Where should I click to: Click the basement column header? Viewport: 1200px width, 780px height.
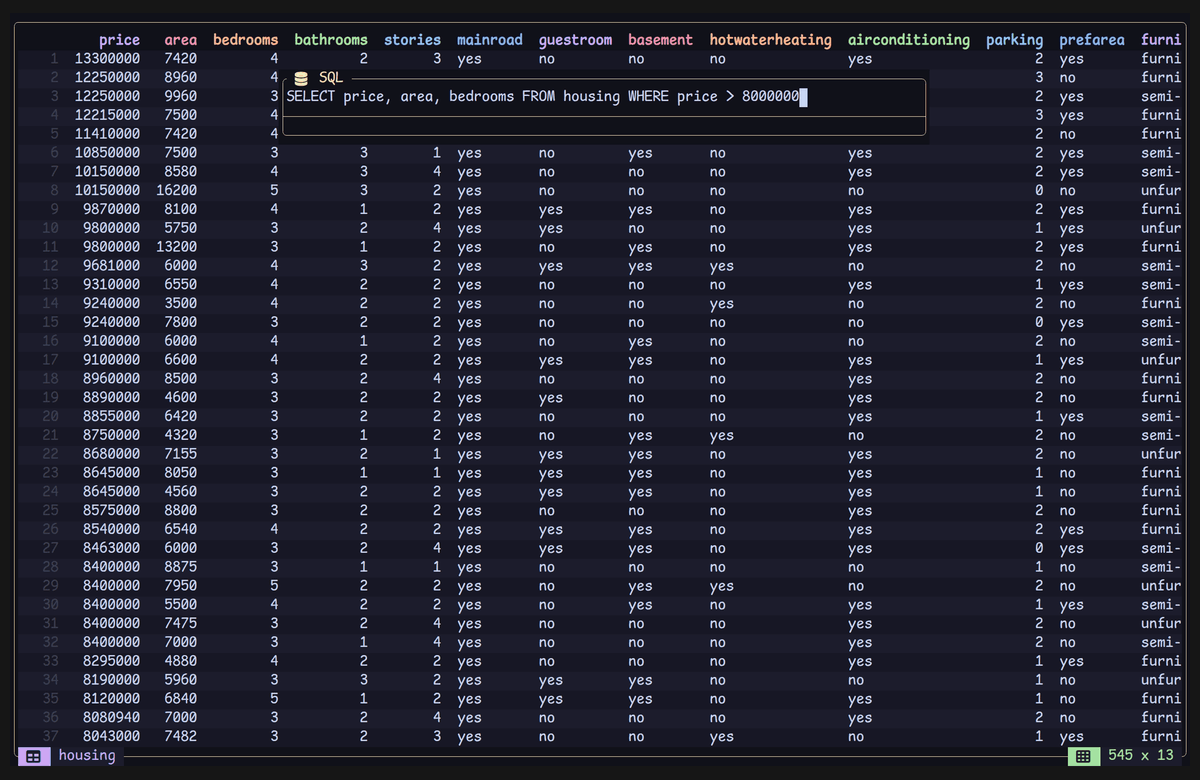pos(660,40)
